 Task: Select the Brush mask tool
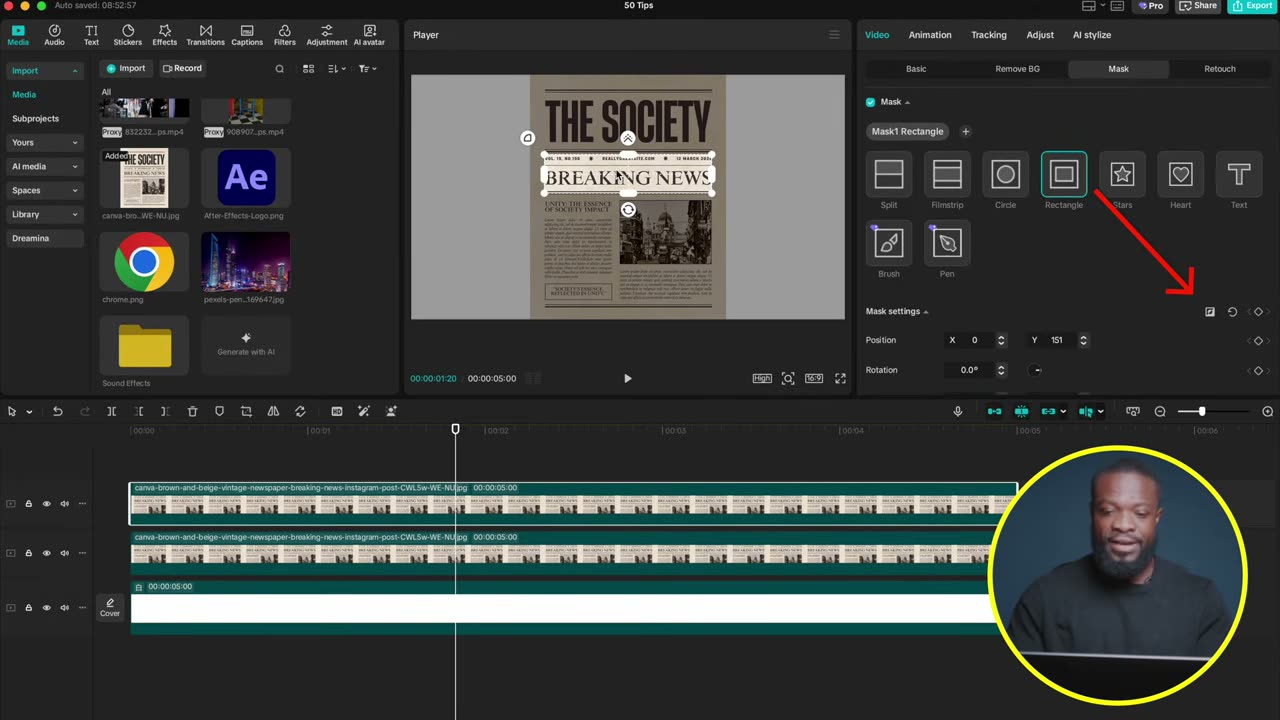coord(889,243)
